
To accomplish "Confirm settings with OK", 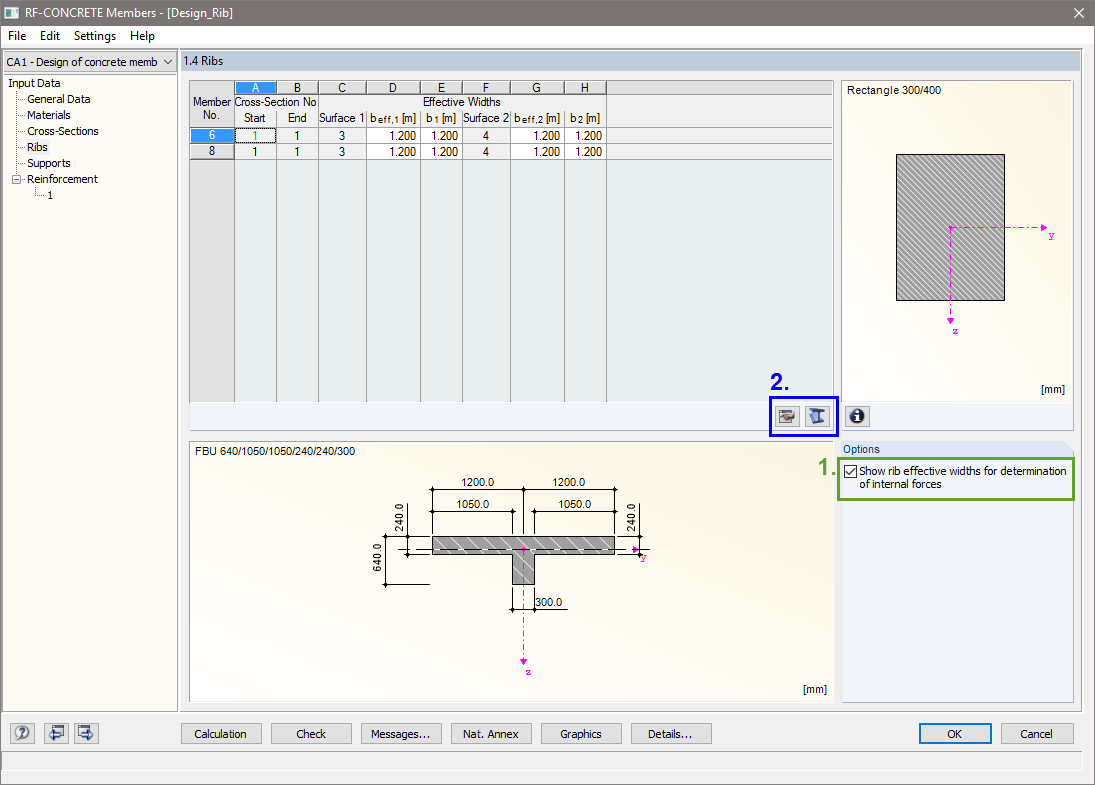I will click(954, 733).
